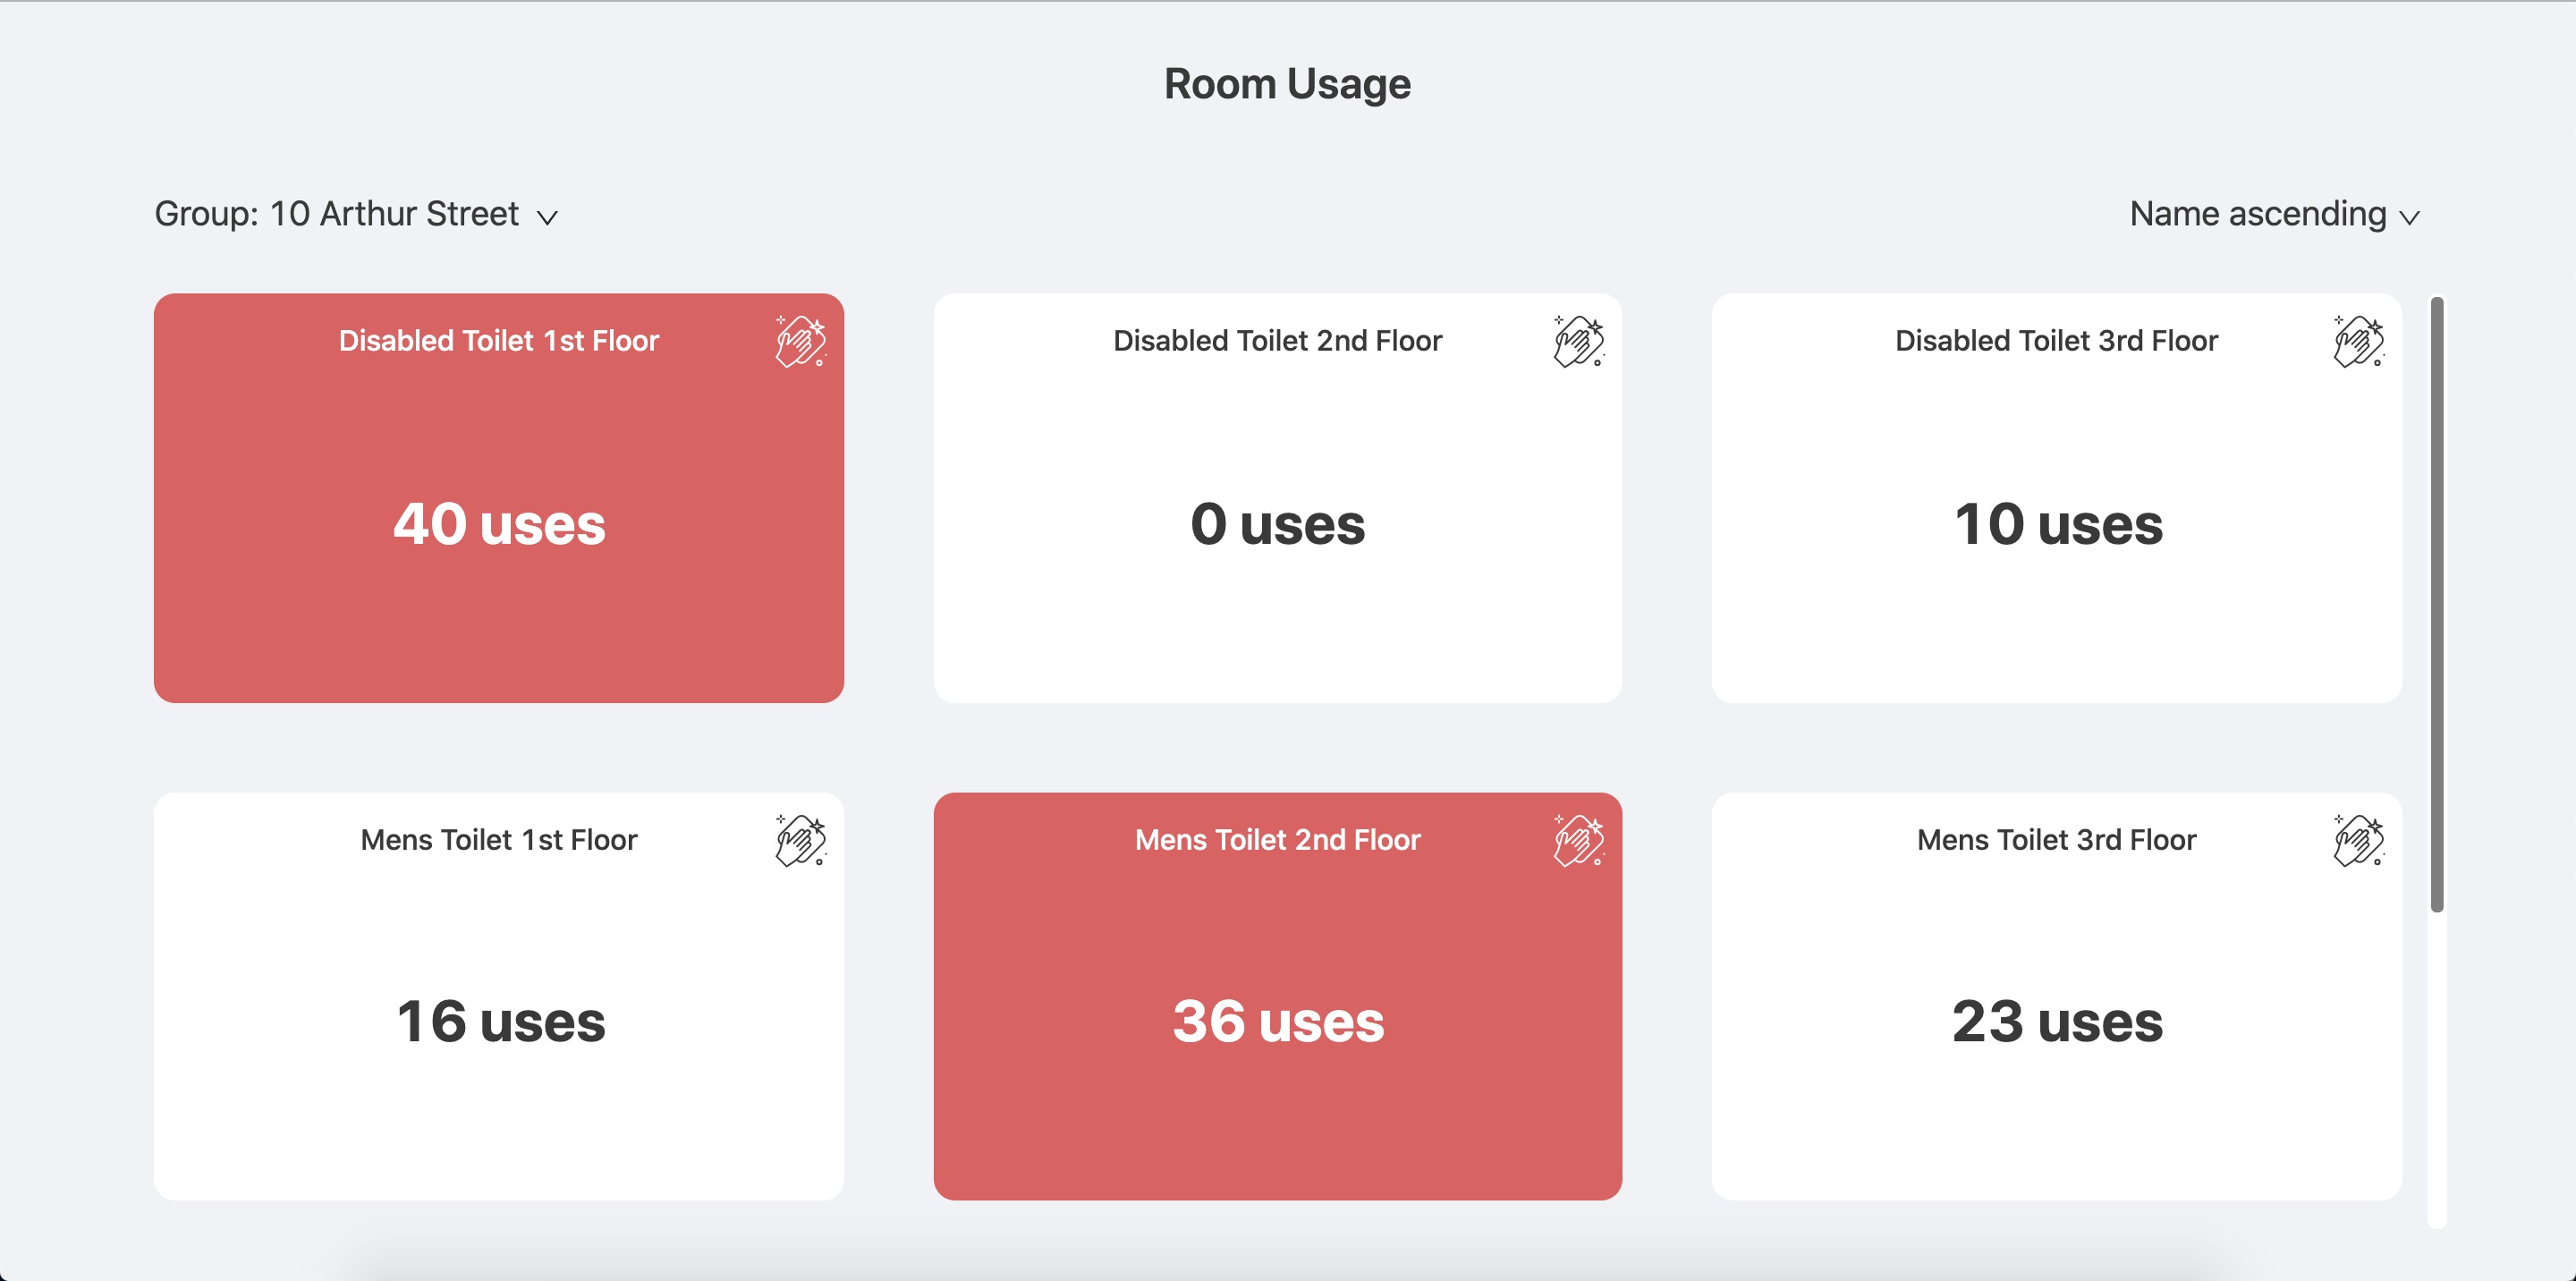Viewport: 2576px width, 1281px height.
Task: Click the 'Disabled Toilet 3rd Floor' title
Action: (x=2057, y=341)
